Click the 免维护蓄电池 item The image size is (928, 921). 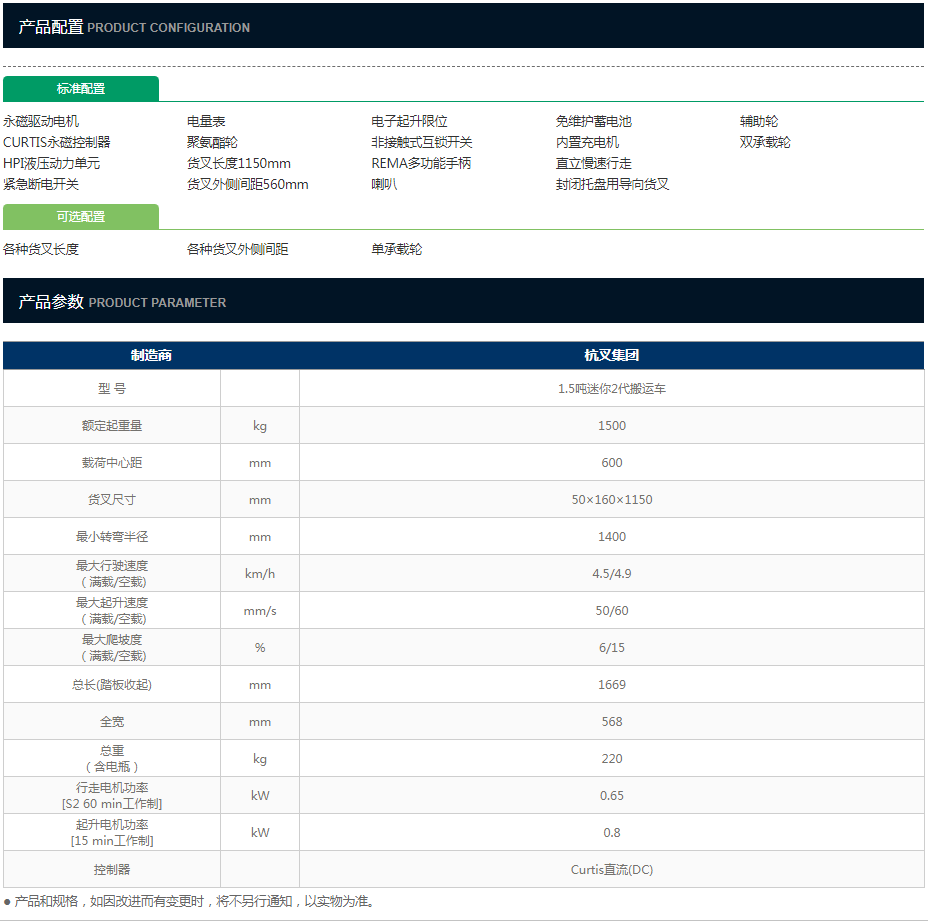594,121
